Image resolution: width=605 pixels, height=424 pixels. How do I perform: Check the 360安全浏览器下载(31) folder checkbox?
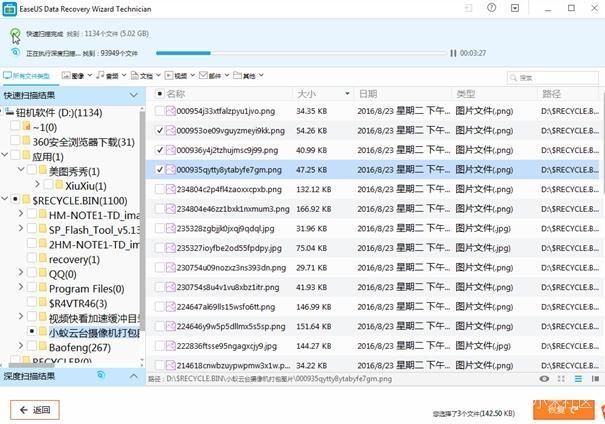click(x=15, y=140)
